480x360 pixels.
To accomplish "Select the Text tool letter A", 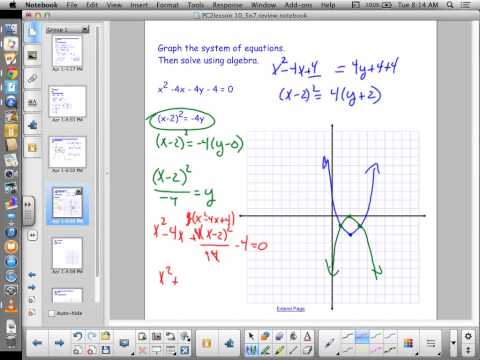I will [x=307, y=336].
